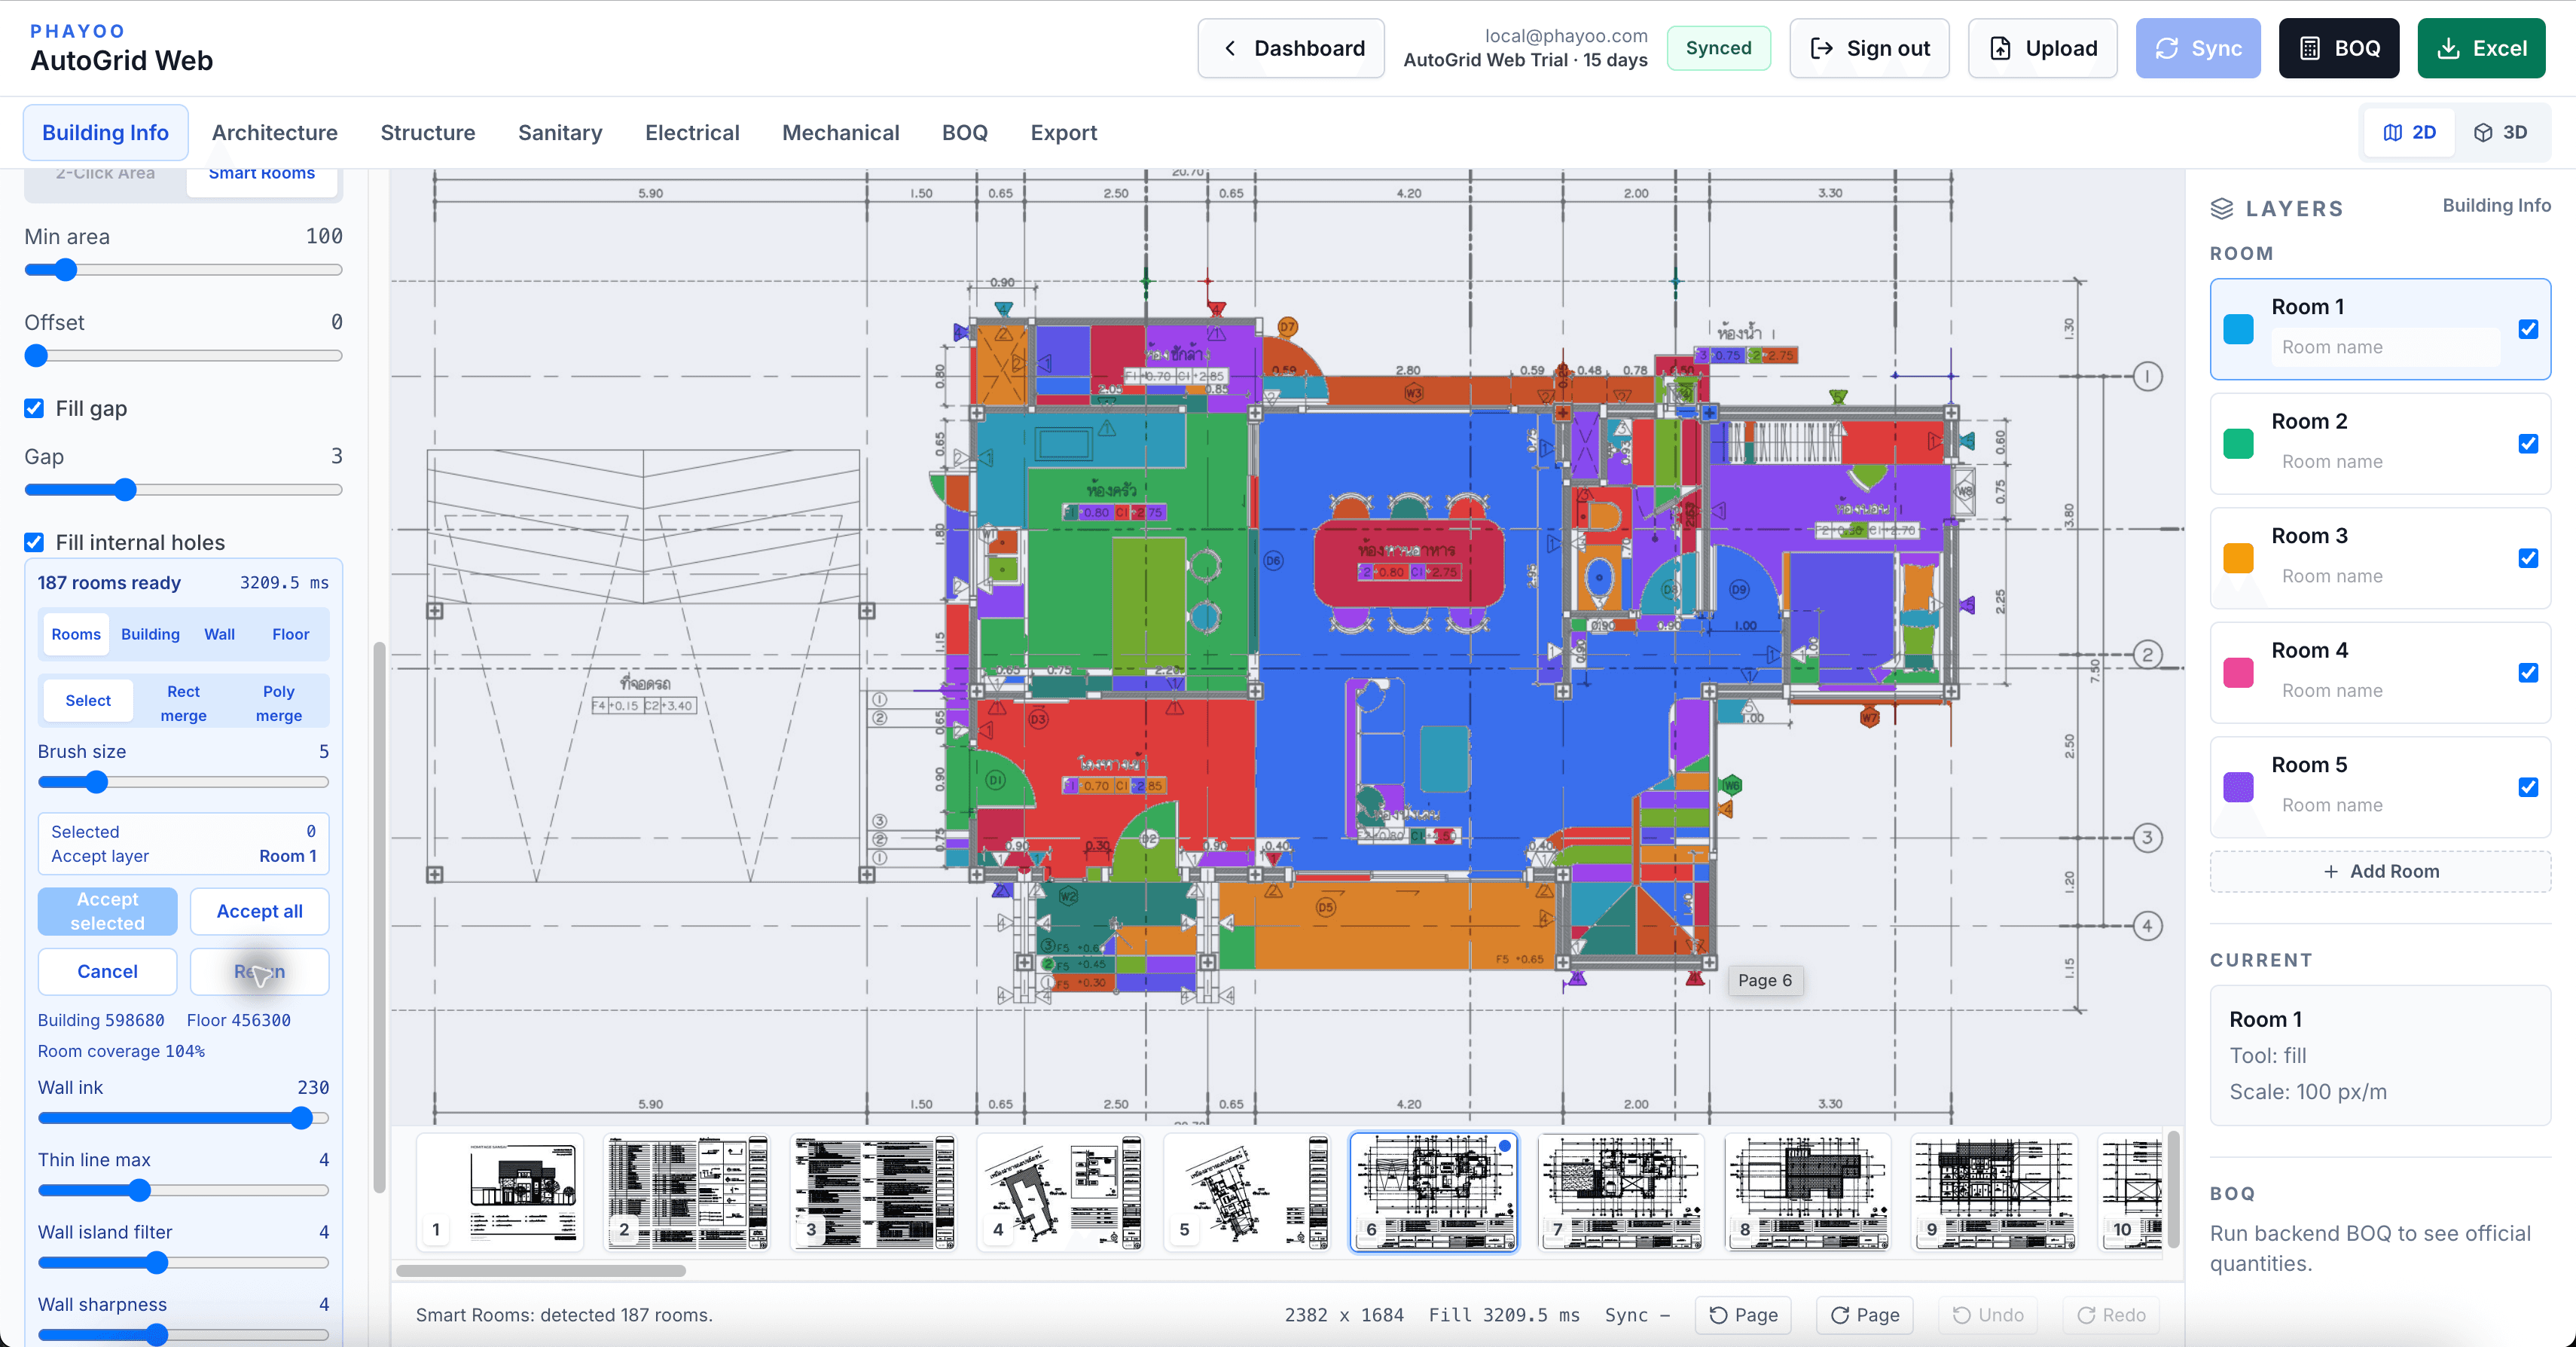Image resolution: width=2576 pixels, height=1347 pixels.
Task: Click the Sync refresh icon
Action: (x=2166, y=48)
